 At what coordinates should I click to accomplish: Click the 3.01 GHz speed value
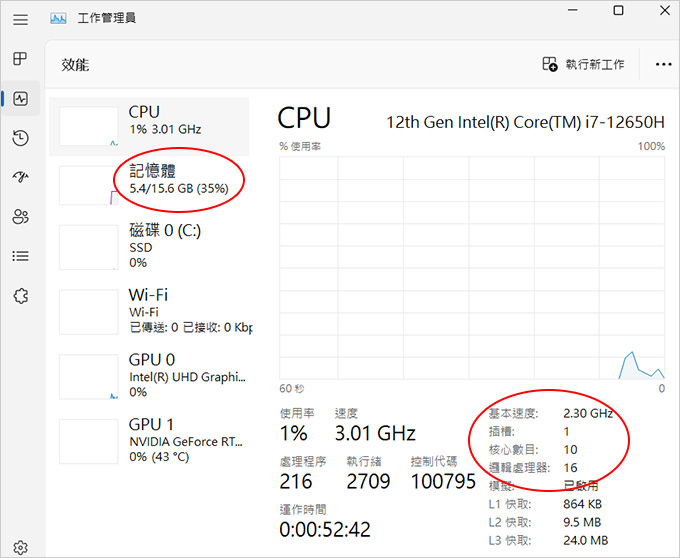pyautogui.click(x=375, y=433)
